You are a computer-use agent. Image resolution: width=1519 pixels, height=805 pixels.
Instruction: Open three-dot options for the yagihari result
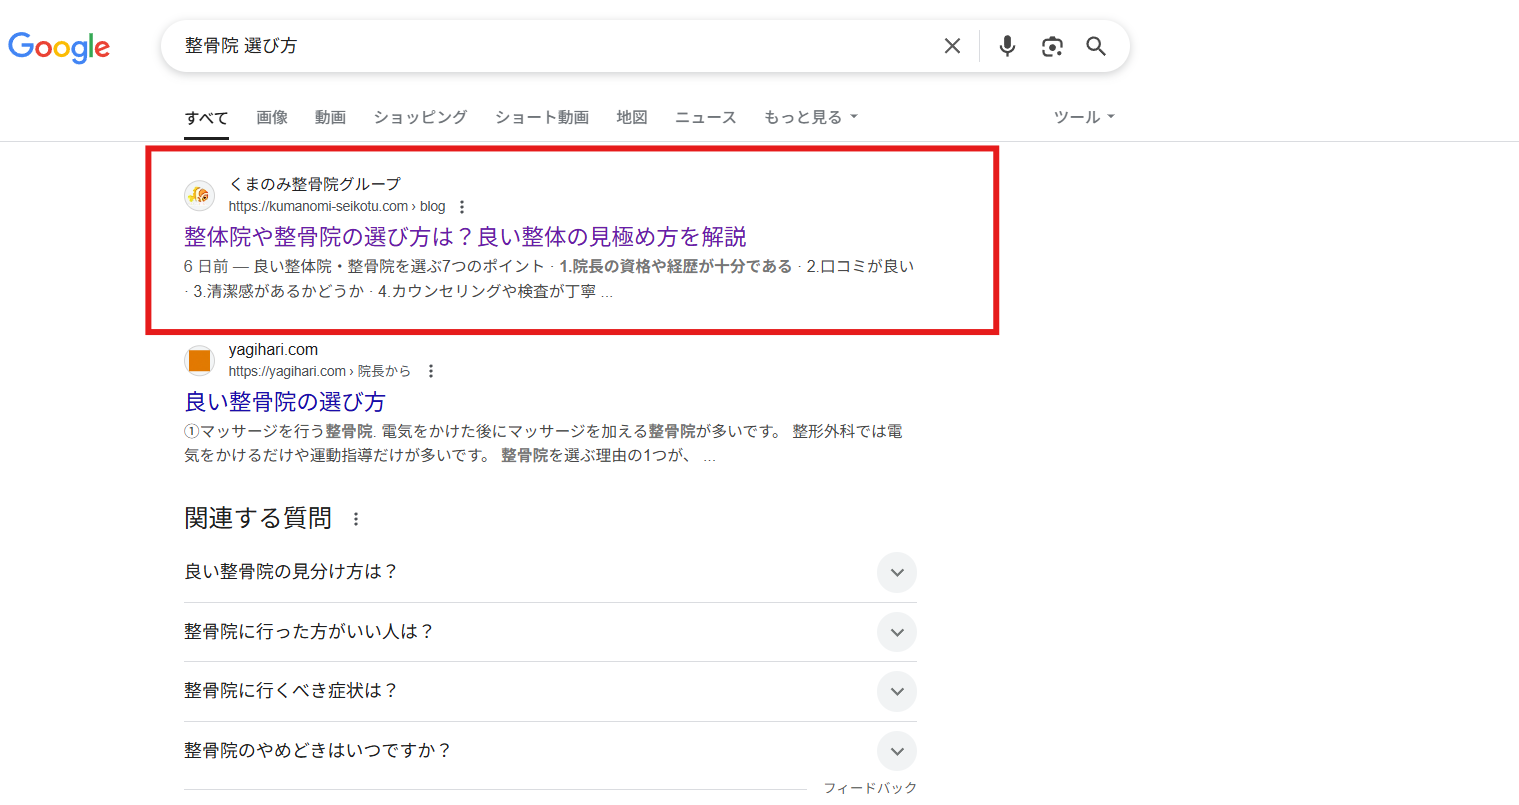click(430, 370)
